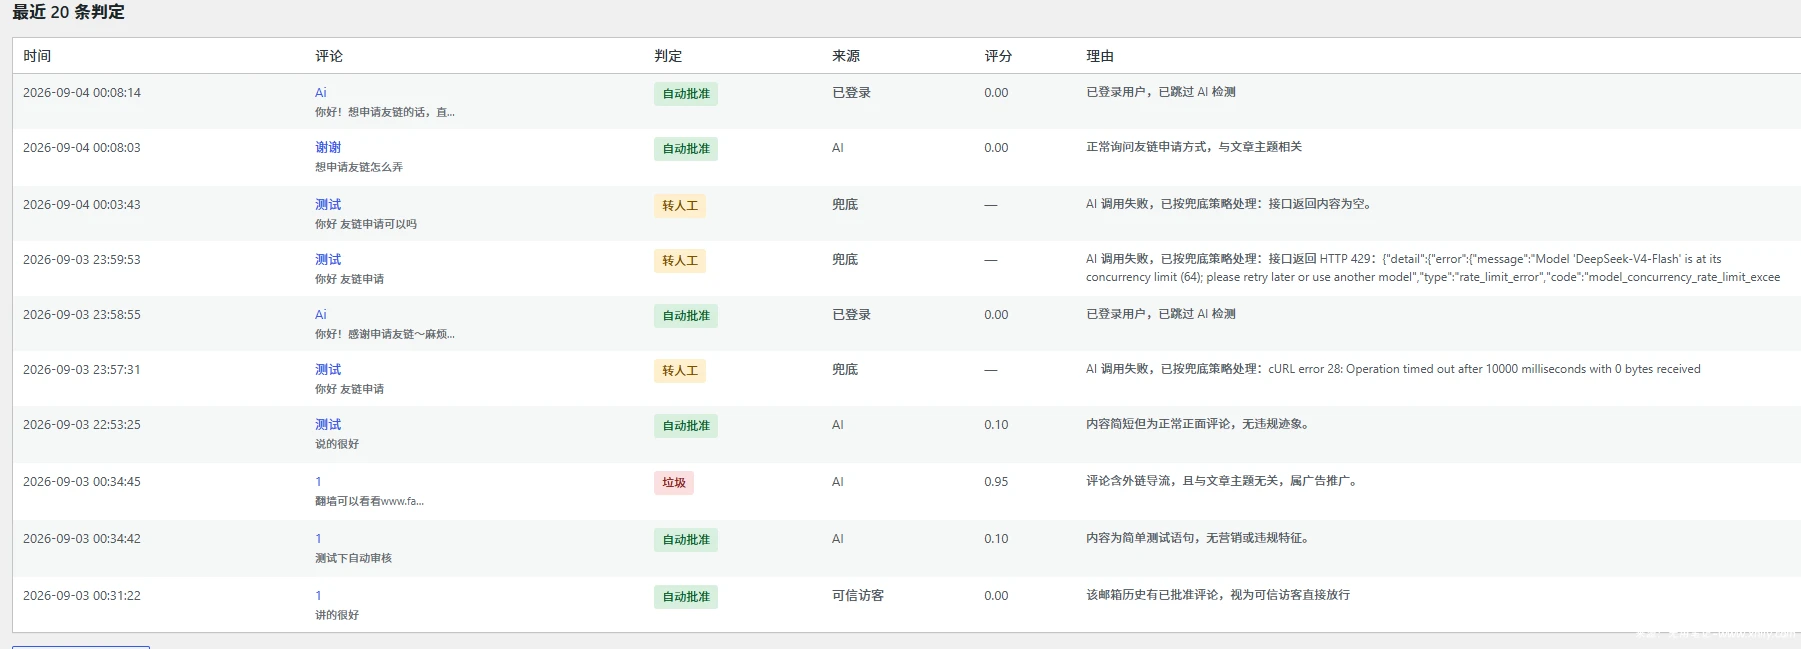The width and height of the screenshot is (1801, 649).
Task: Open the Ai author link dated 2026-09-04 00:08:14
Action: (321, 93)
